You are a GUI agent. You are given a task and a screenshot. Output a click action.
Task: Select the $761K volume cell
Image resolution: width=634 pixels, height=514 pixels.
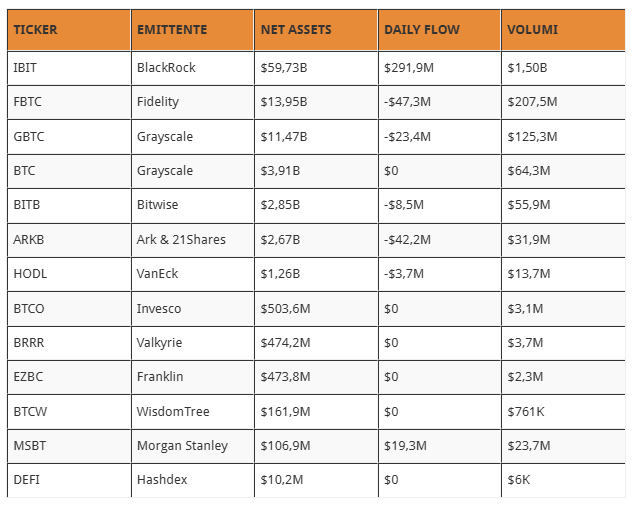click(x=563, y=412)
